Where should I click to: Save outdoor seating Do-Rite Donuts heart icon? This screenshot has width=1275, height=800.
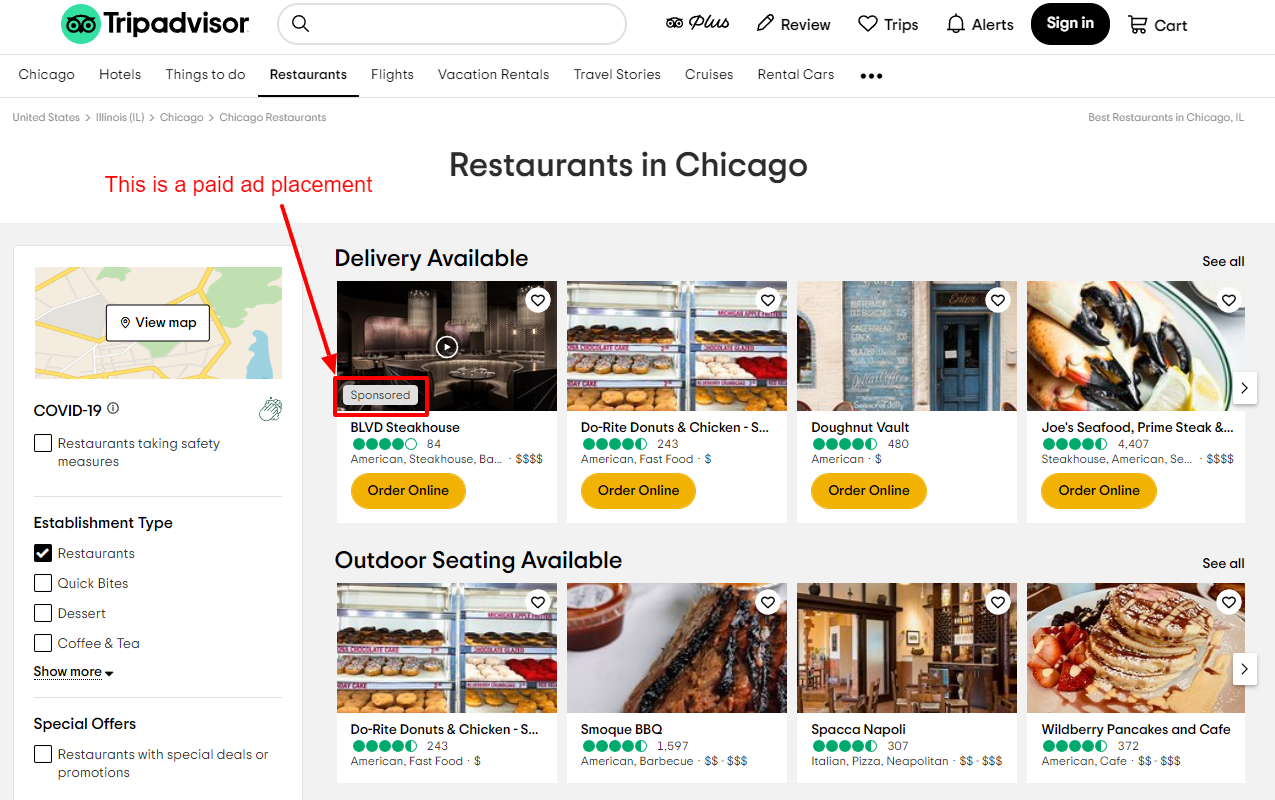pos(538,602)
